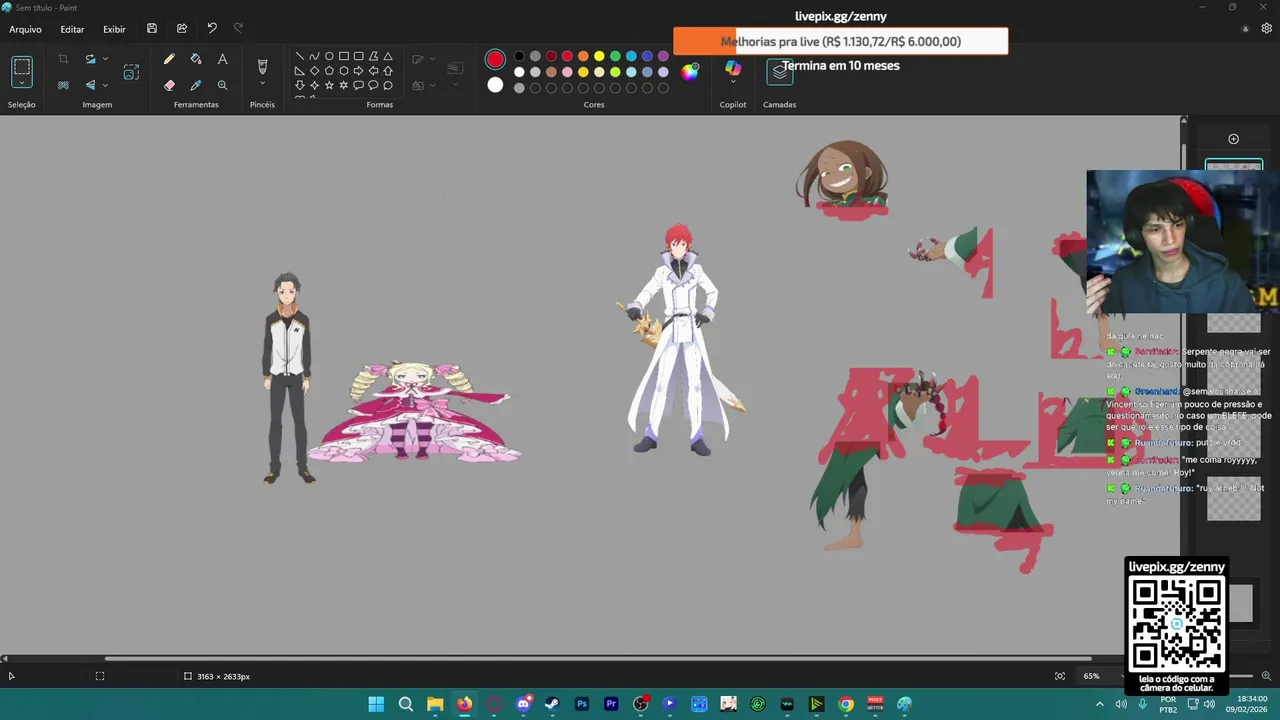Toggle the Camadas layers panel button
This screenshot has width=1280, height=720.
(x=780, y=72)
